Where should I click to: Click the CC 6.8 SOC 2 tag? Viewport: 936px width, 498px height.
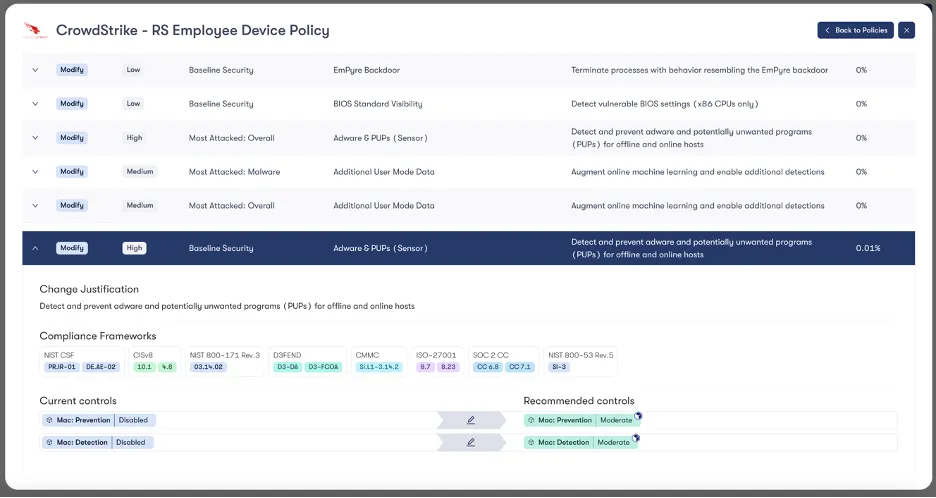(488, 367)
